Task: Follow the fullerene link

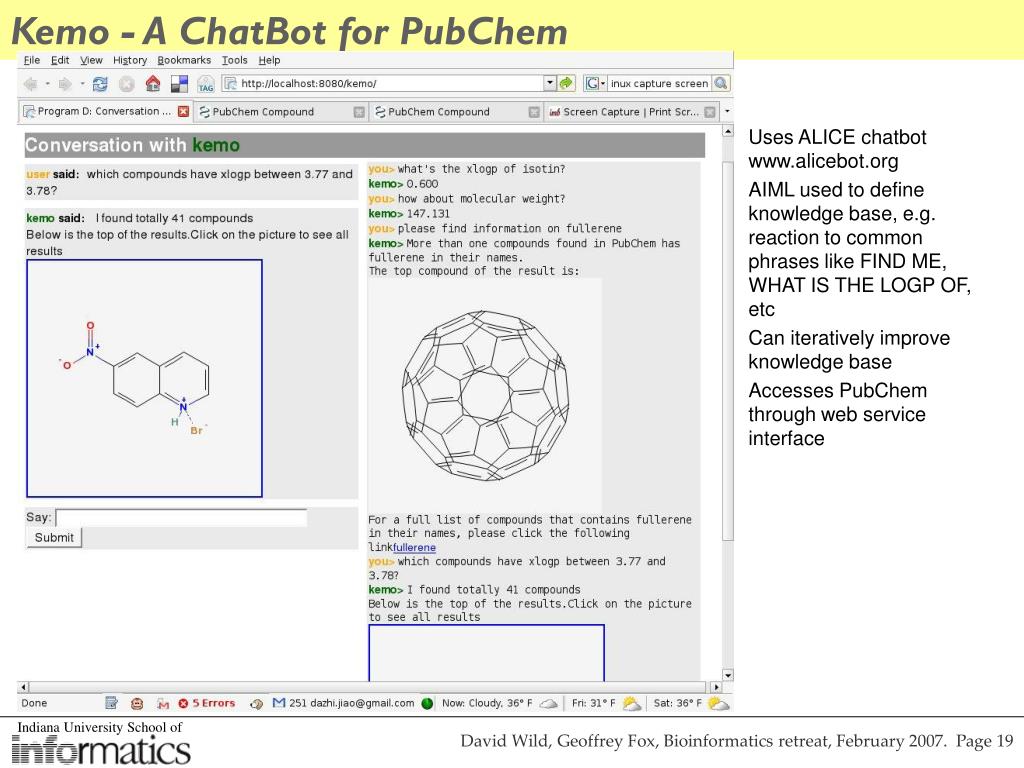Action: pyautogui.click(x=414, y=547)
